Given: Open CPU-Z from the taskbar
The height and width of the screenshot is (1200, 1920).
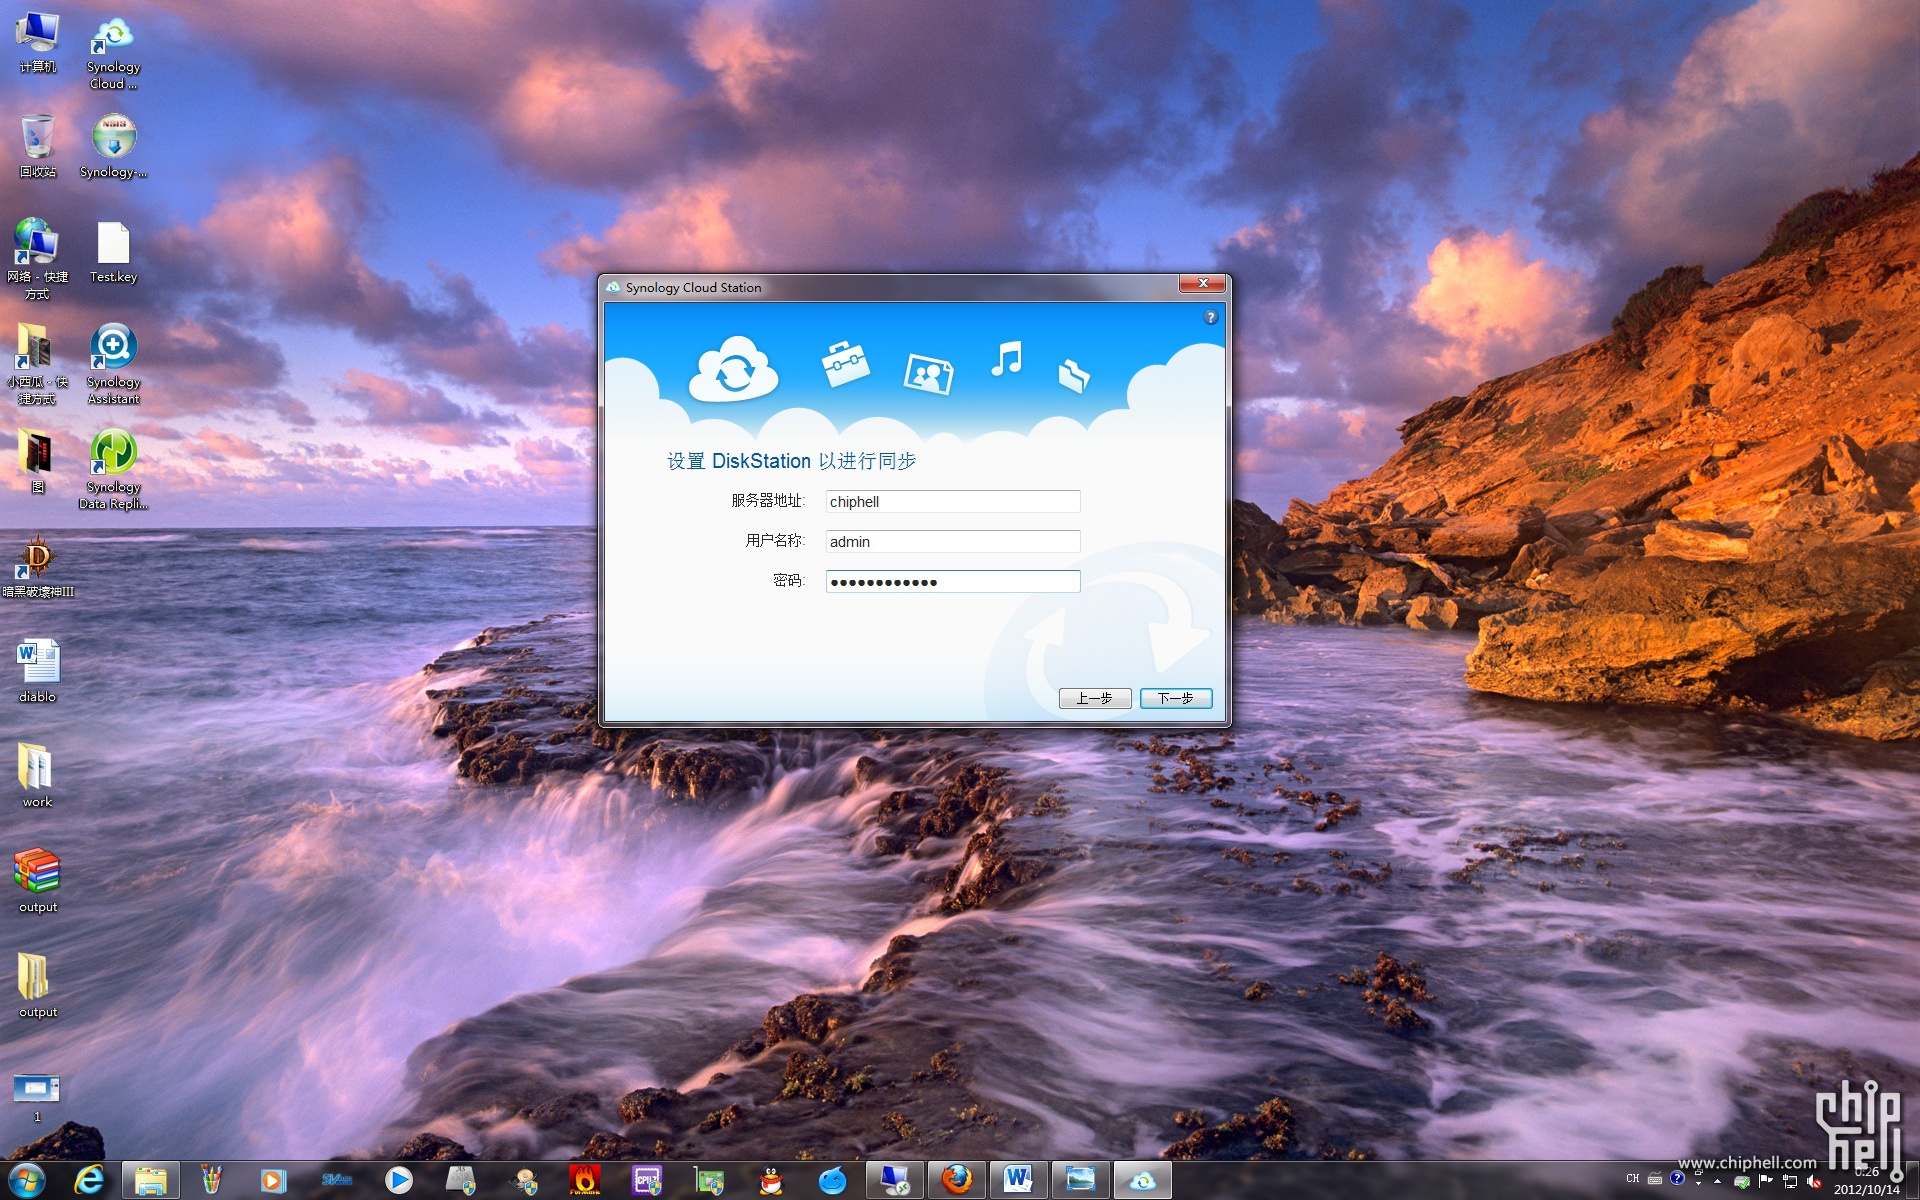Looking at the screenshot, I should tap(647, 1181).
